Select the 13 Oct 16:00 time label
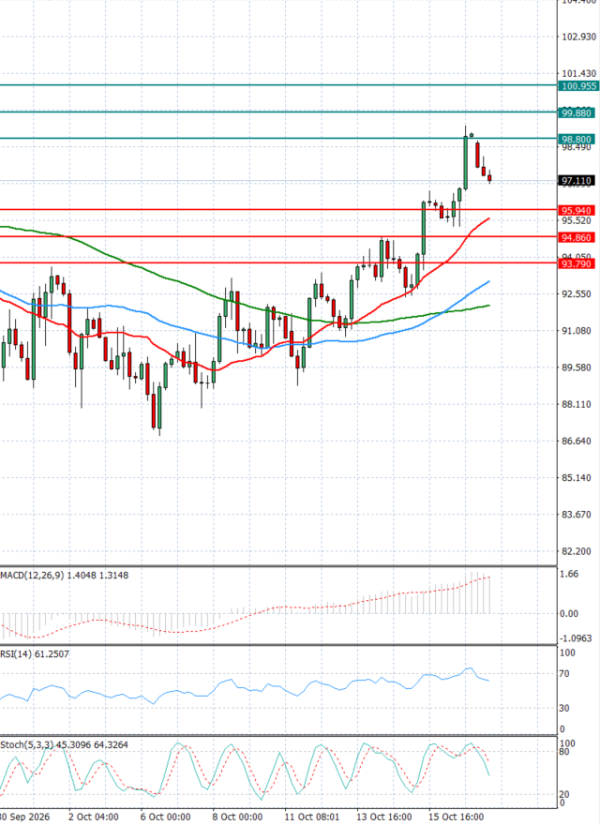 (384, 817)
